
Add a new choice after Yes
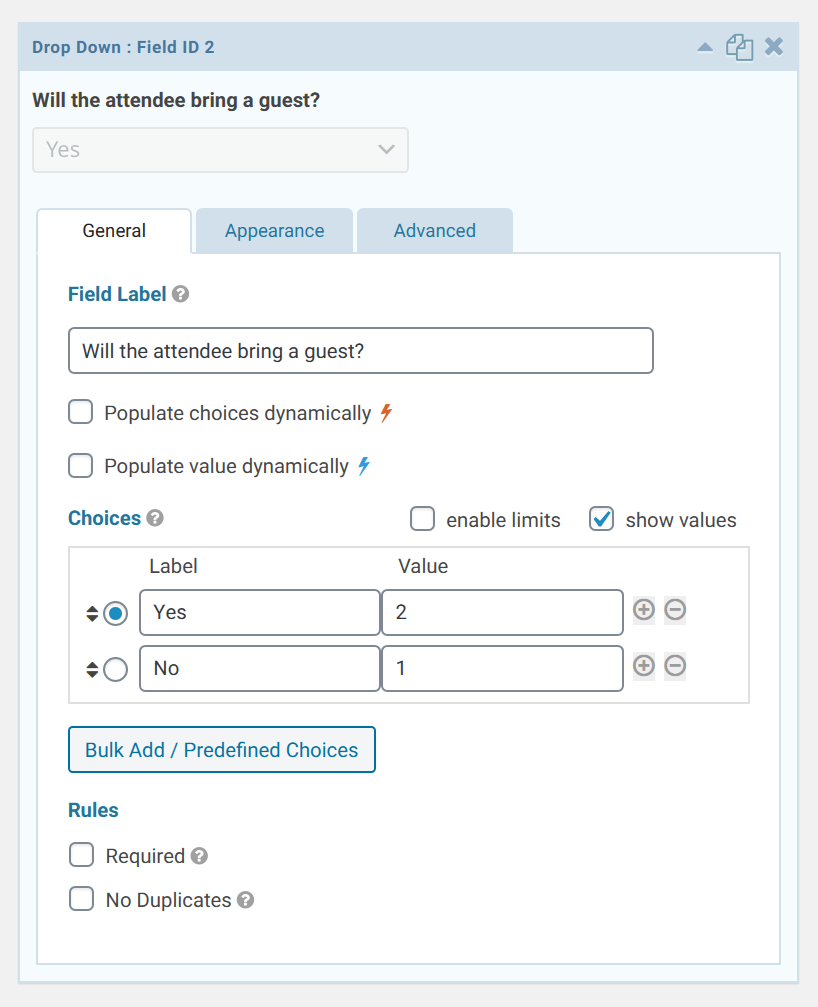tap(644, 610)
